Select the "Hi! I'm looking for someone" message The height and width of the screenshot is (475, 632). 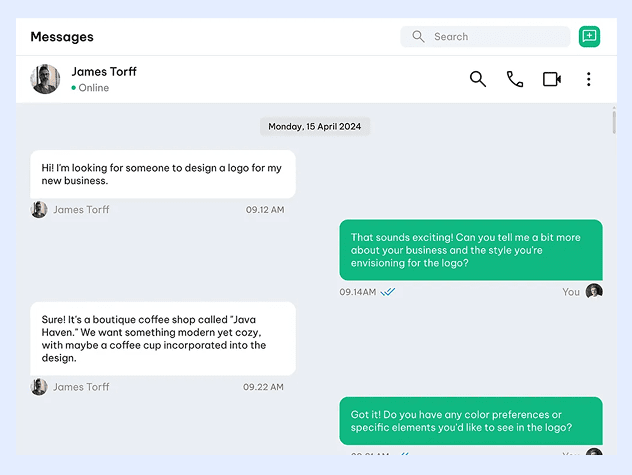(x=162, y=175)
